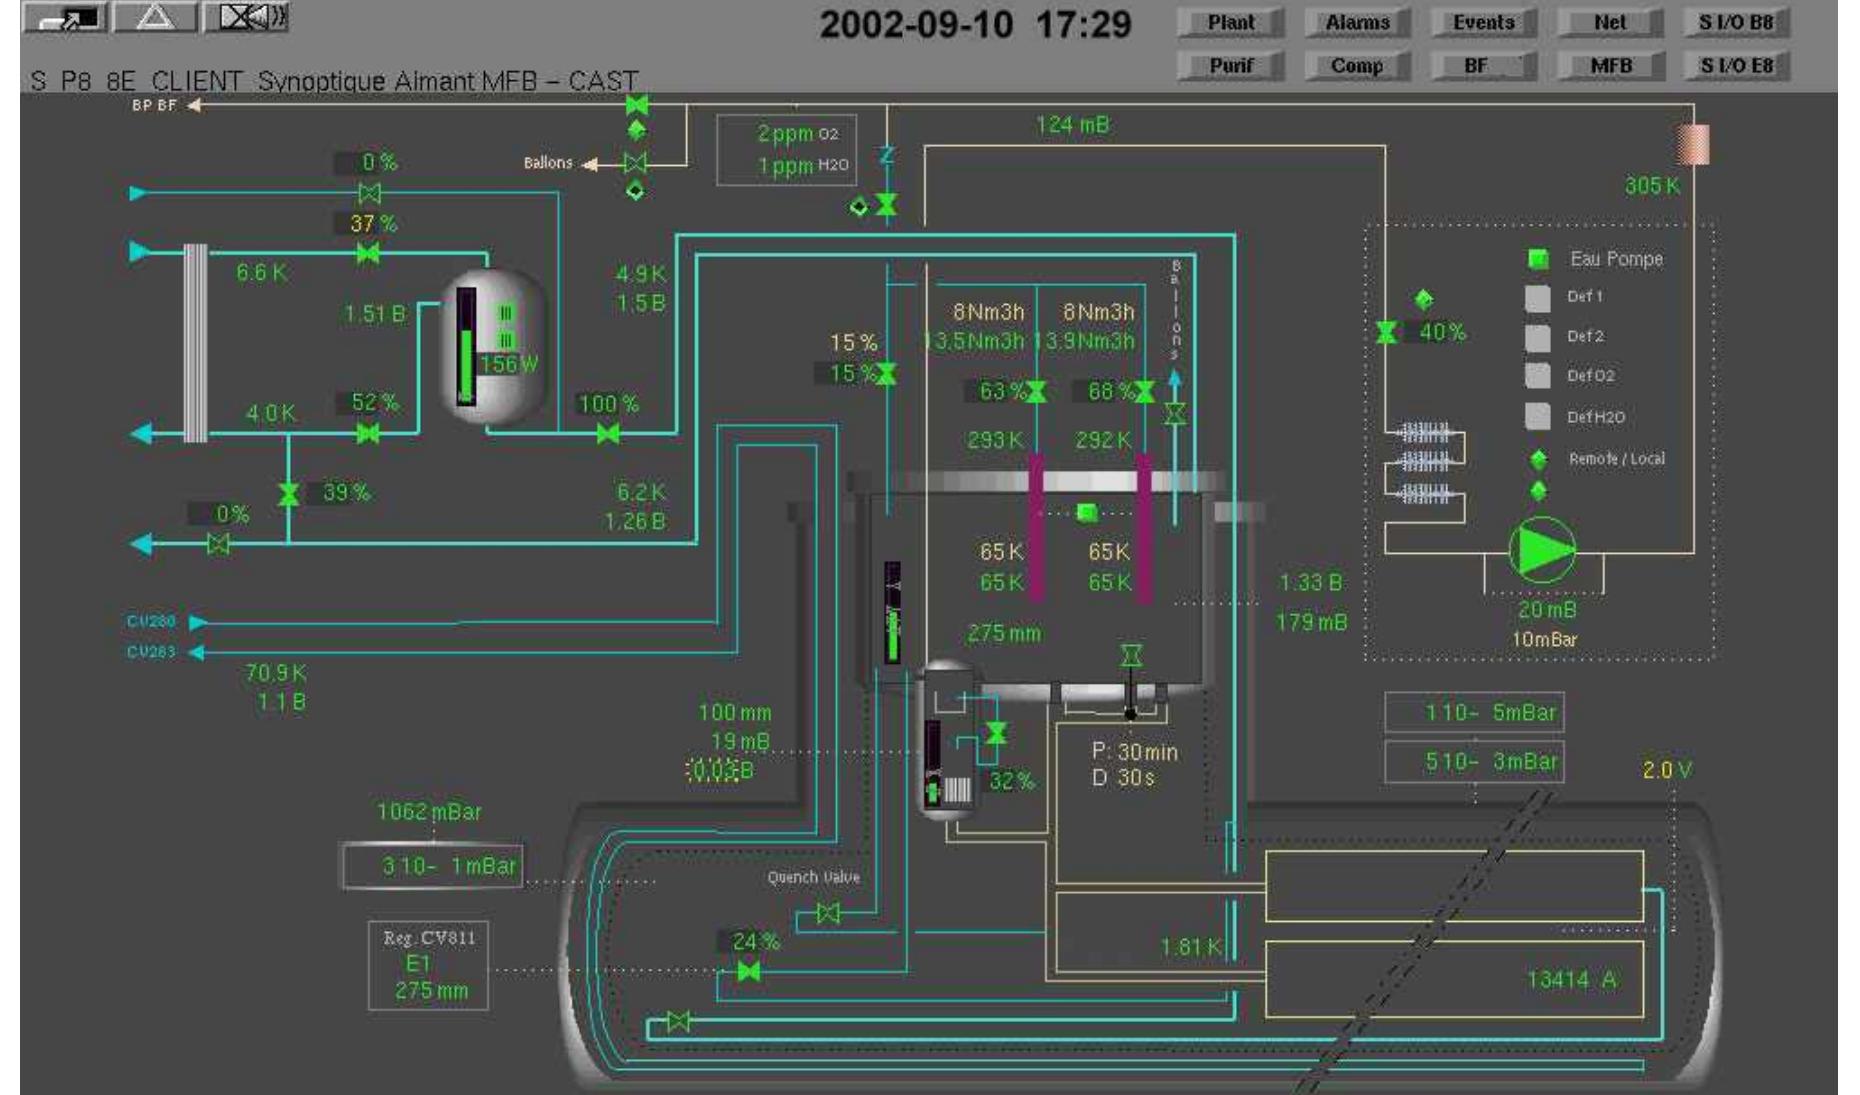Screen dimensions: 1860x1095
Task: Select the 63 % flow valve
Action: click(x=1036, y=392)
